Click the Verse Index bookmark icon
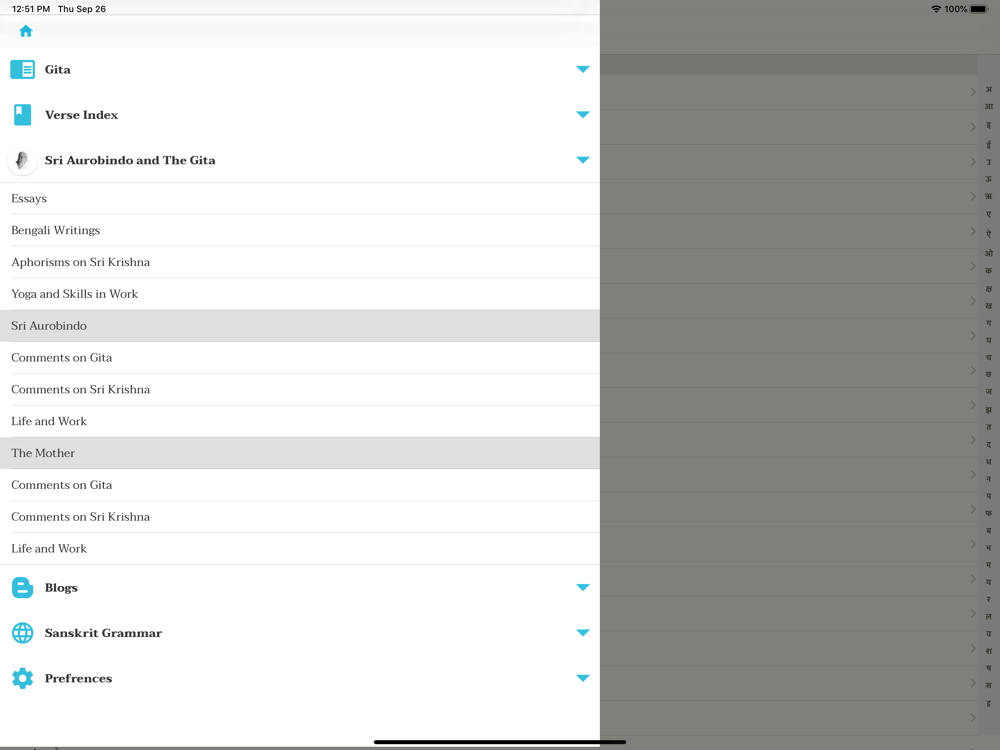 coord(22,115)
